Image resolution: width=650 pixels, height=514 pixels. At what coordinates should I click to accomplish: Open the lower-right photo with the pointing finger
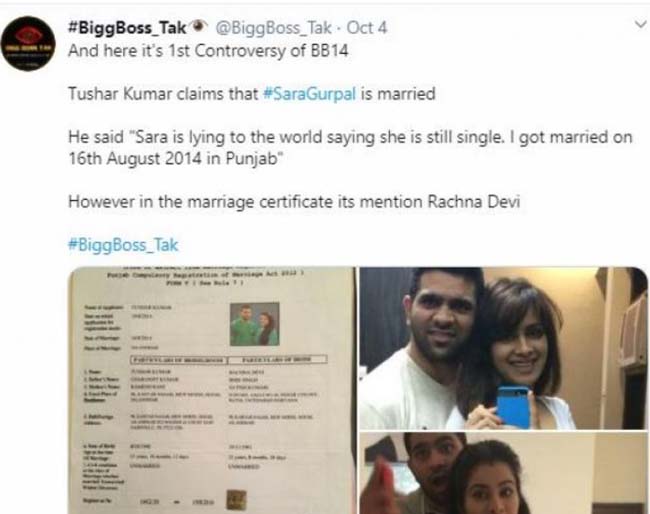[503, 473]
